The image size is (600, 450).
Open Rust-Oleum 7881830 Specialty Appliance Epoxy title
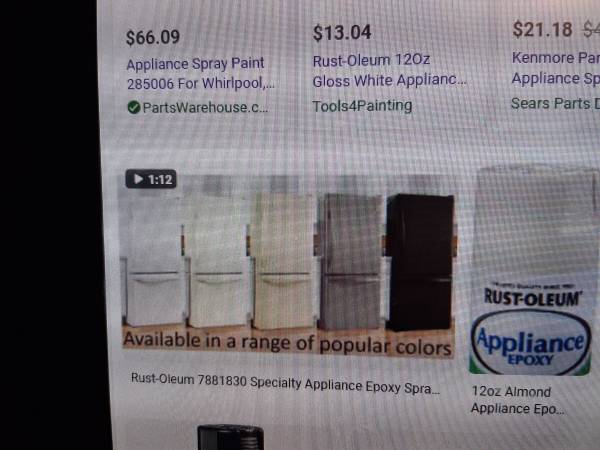(x=285, y=383)
